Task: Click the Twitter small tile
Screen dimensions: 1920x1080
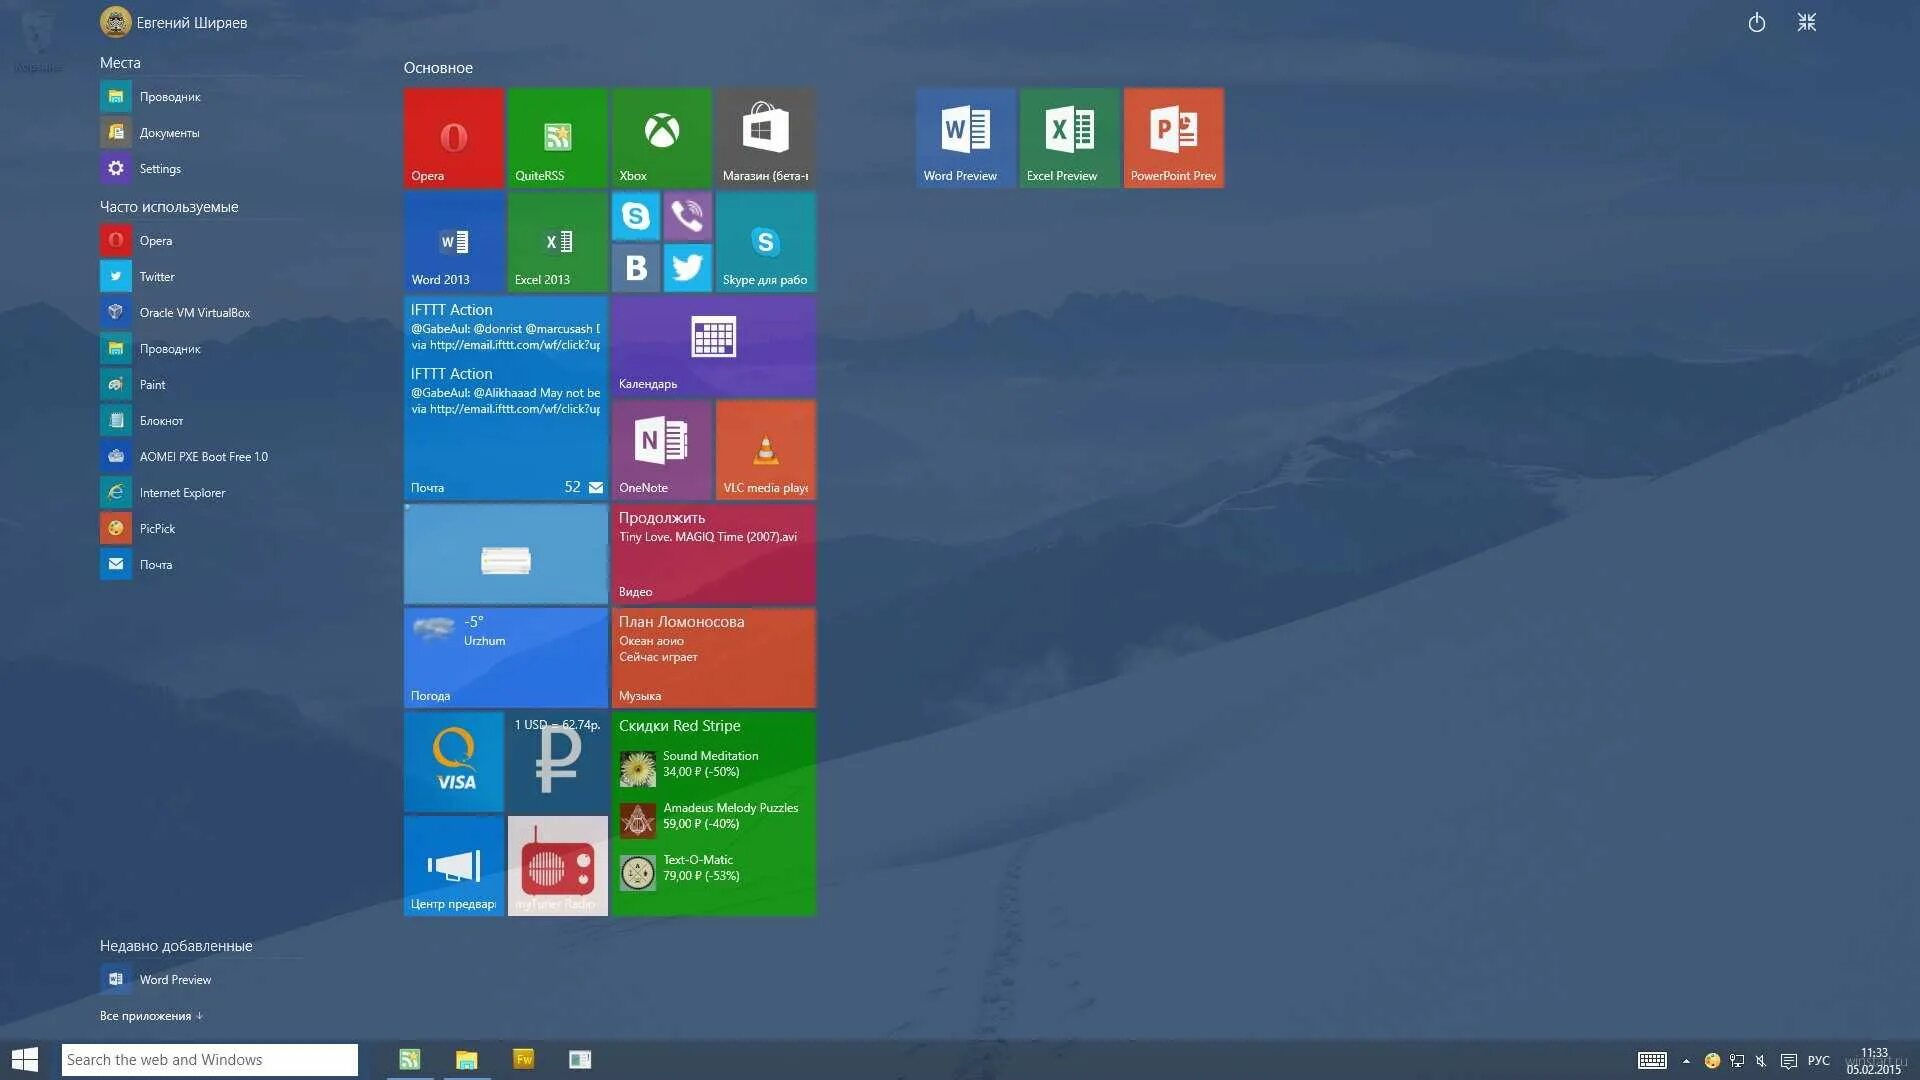Action: [687, 267]
